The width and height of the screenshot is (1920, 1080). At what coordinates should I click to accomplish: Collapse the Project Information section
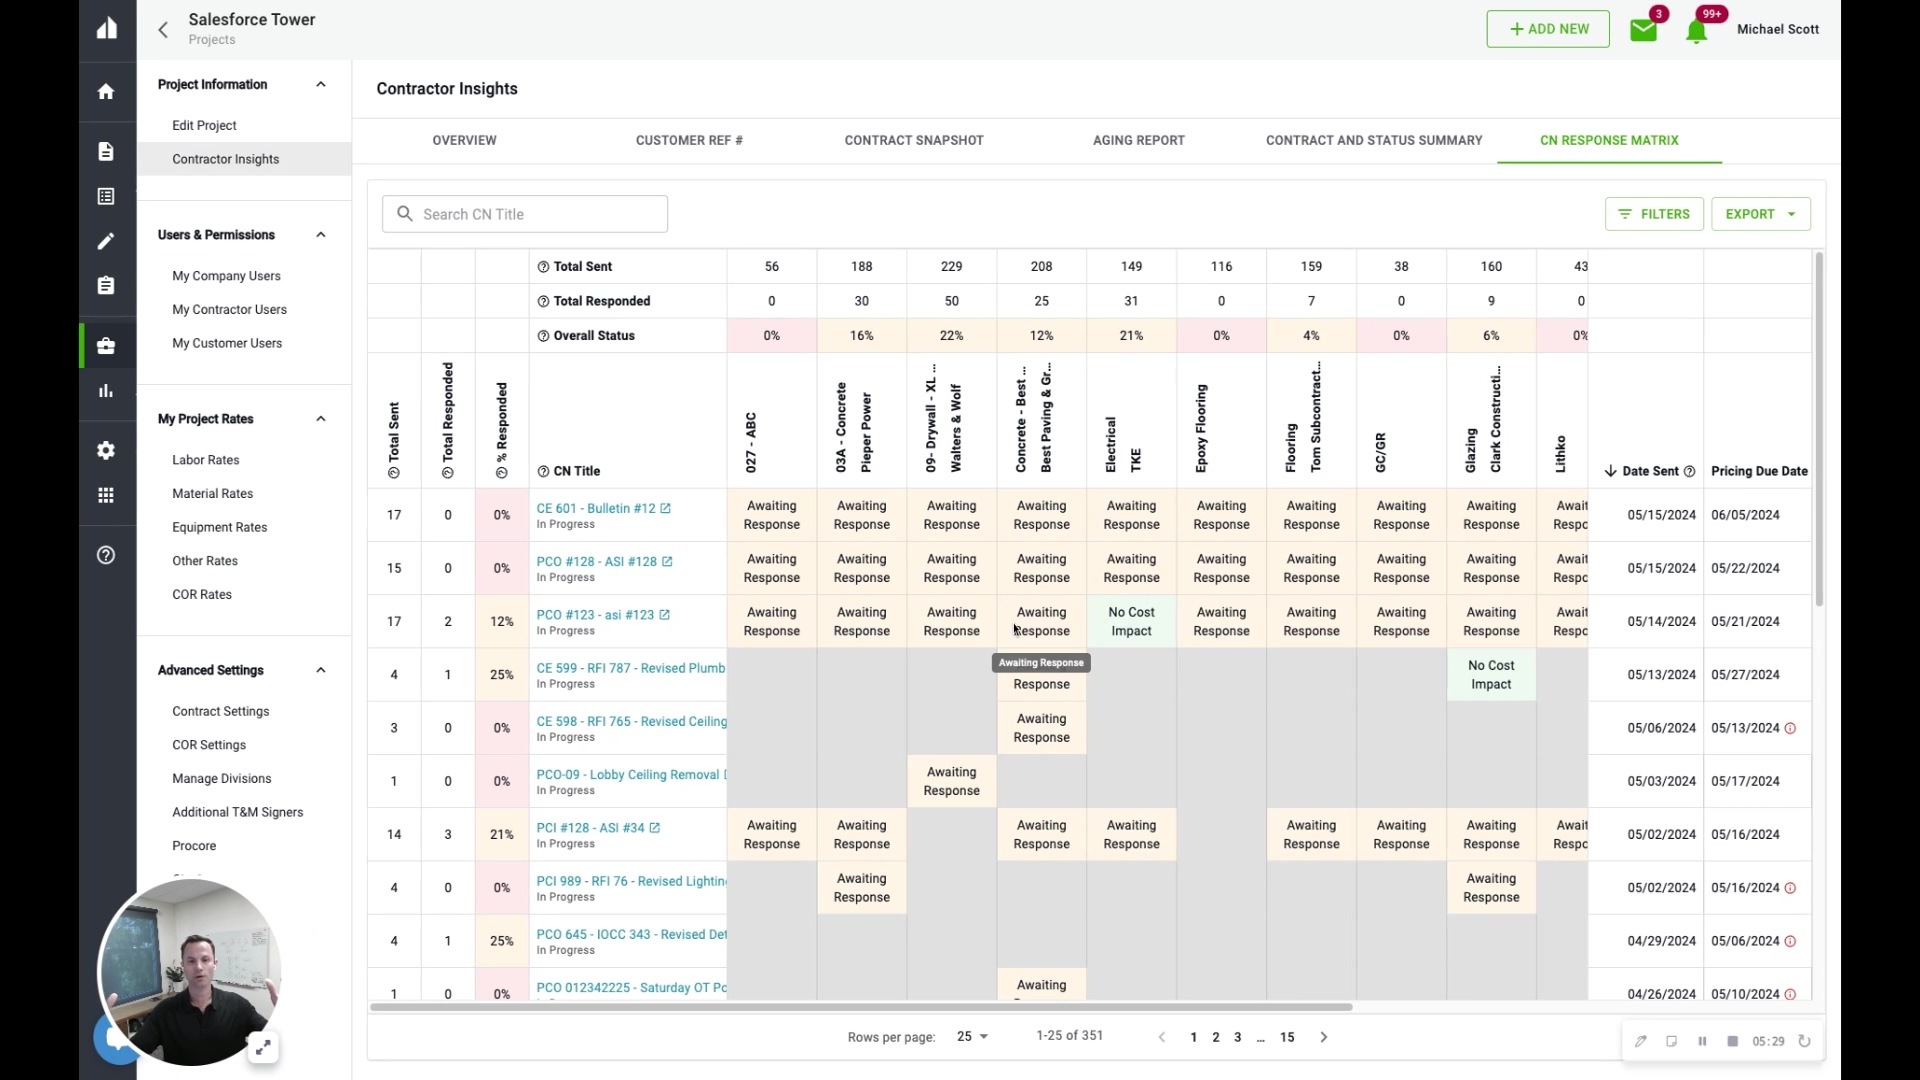(x=321, y=85)
